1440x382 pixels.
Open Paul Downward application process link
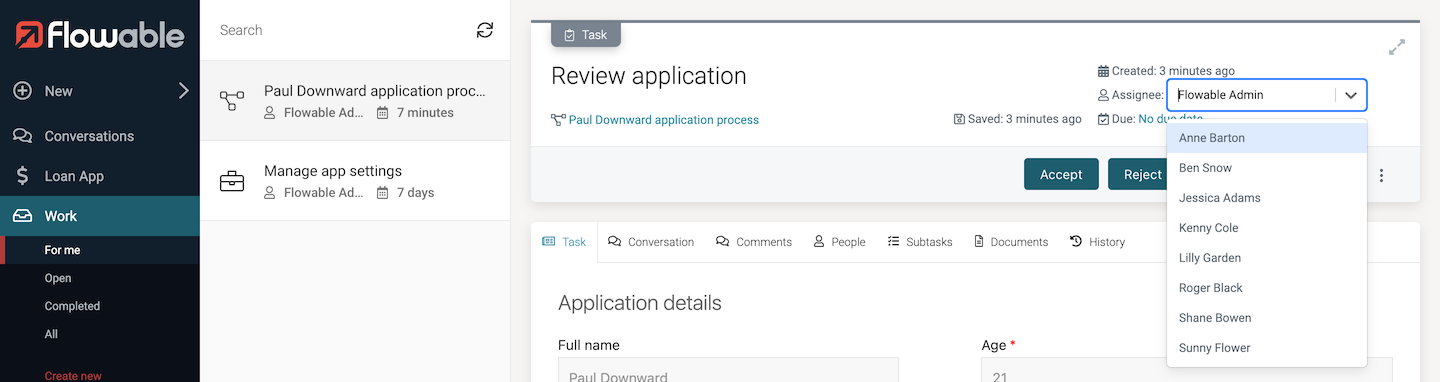[664, 120]
